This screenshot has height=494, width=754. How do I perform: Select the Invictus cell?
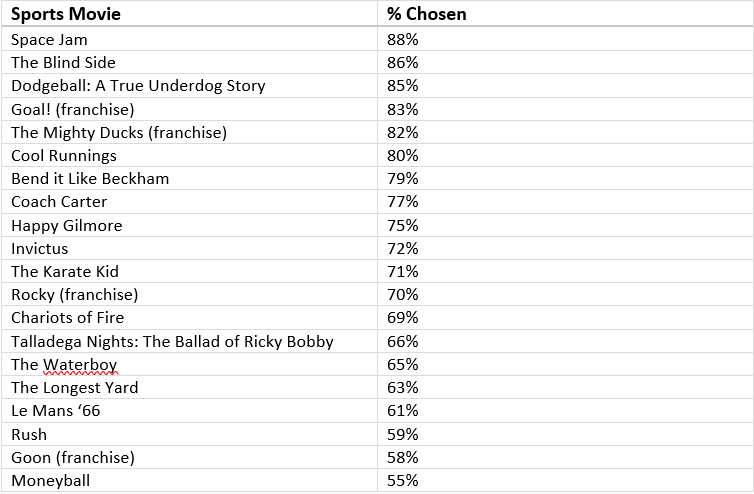coord(189,248)
